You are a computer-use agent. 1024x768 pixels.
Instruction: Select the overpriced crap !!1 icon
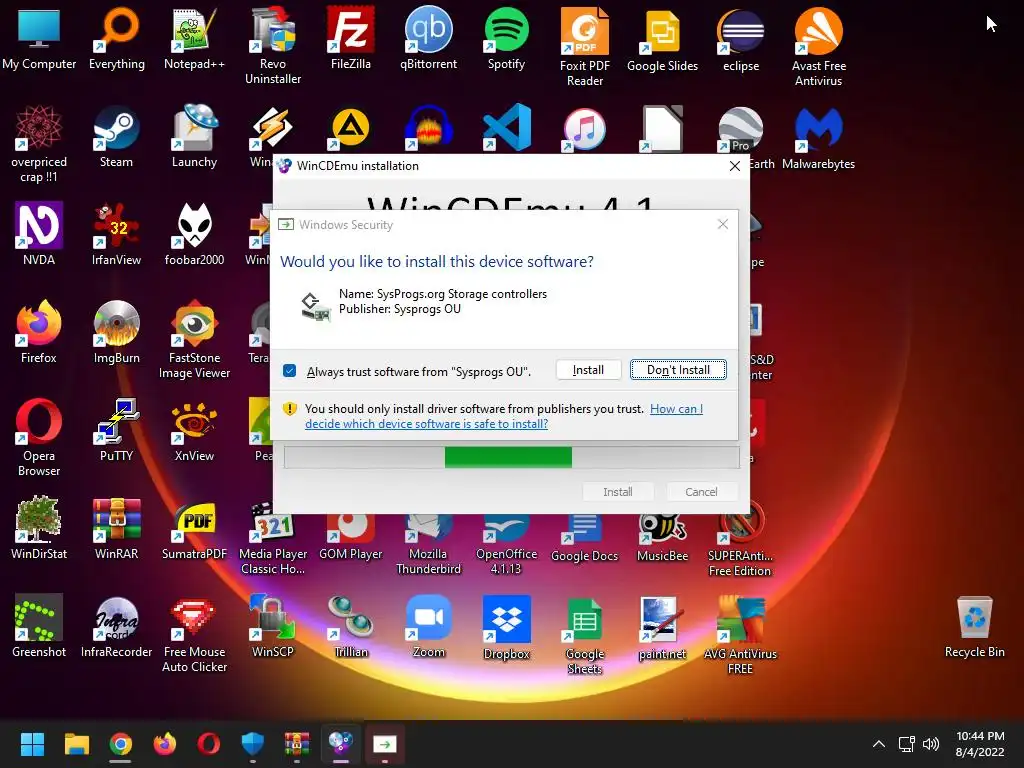pos(39,144)
